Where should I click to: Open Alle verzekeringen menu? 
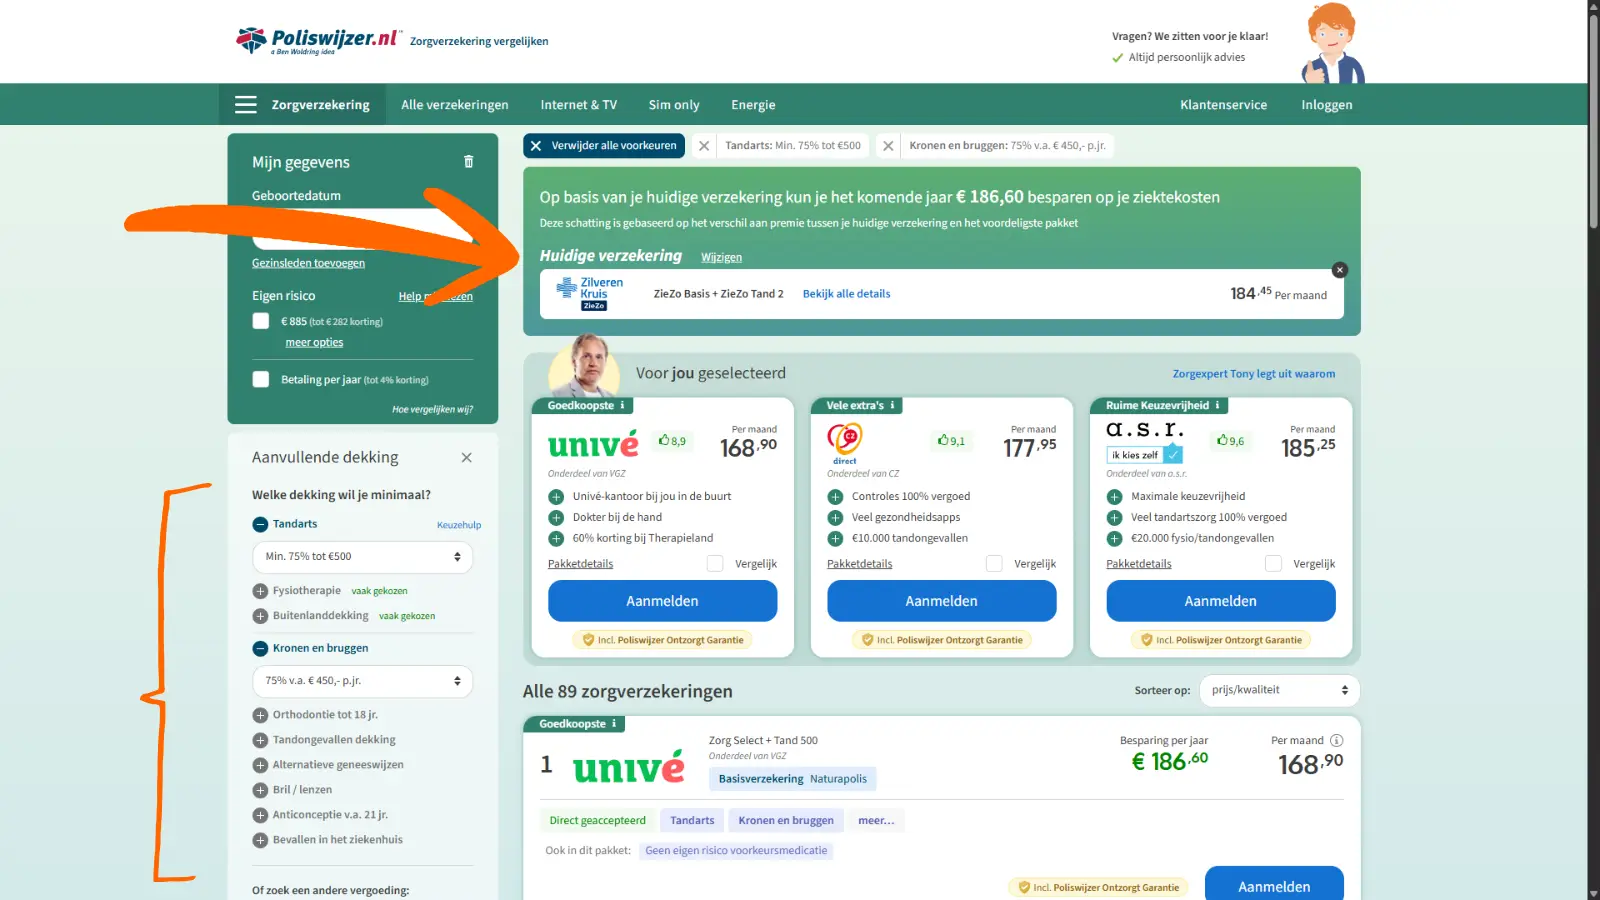coord(455,105)
